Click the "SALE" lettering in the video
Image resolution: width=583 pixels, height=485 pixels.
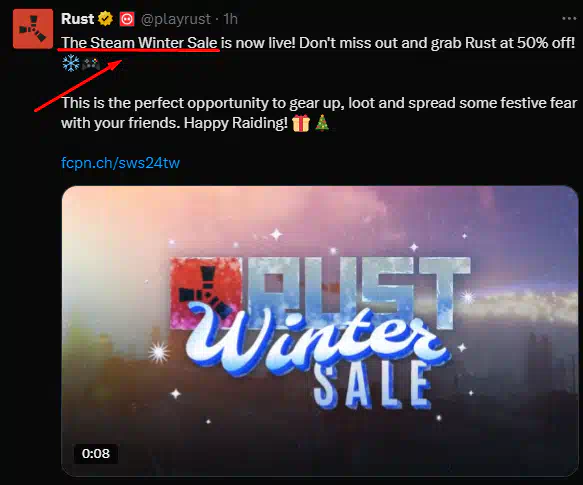coord(373,387)
